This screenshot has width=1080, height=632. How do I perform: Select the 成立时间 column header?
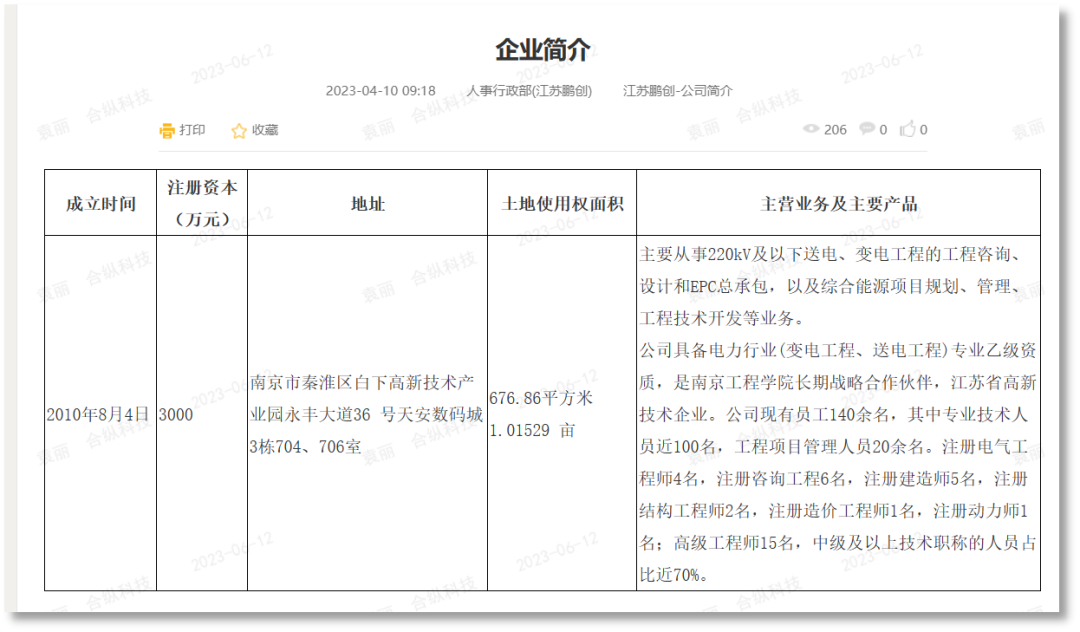[x=101, y=204]
